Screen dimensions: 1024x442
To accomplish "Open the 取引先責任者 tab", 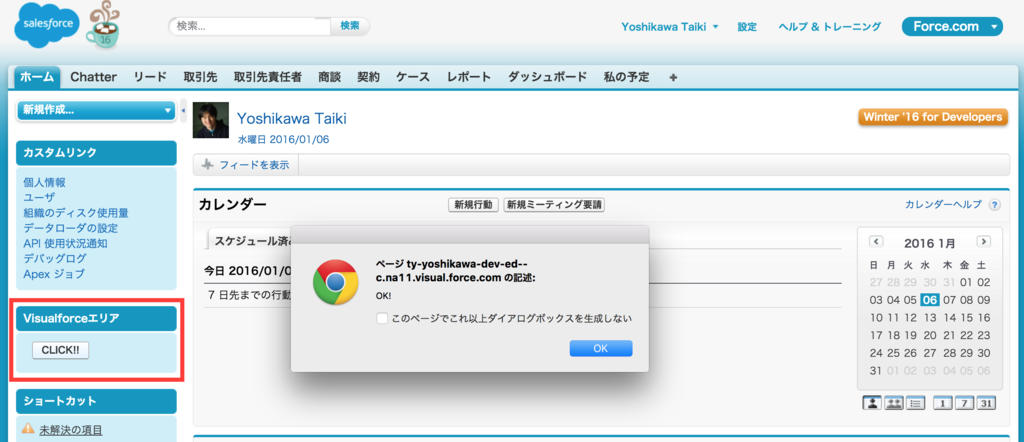I will coord(268,77).
